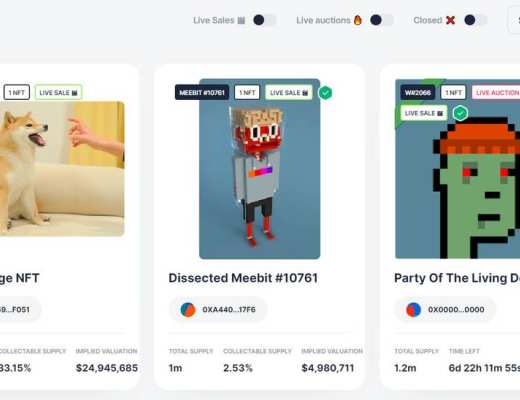Click the red X icon beside Closed
This screenshot has width=520, height=400.
tap(450, 20)
